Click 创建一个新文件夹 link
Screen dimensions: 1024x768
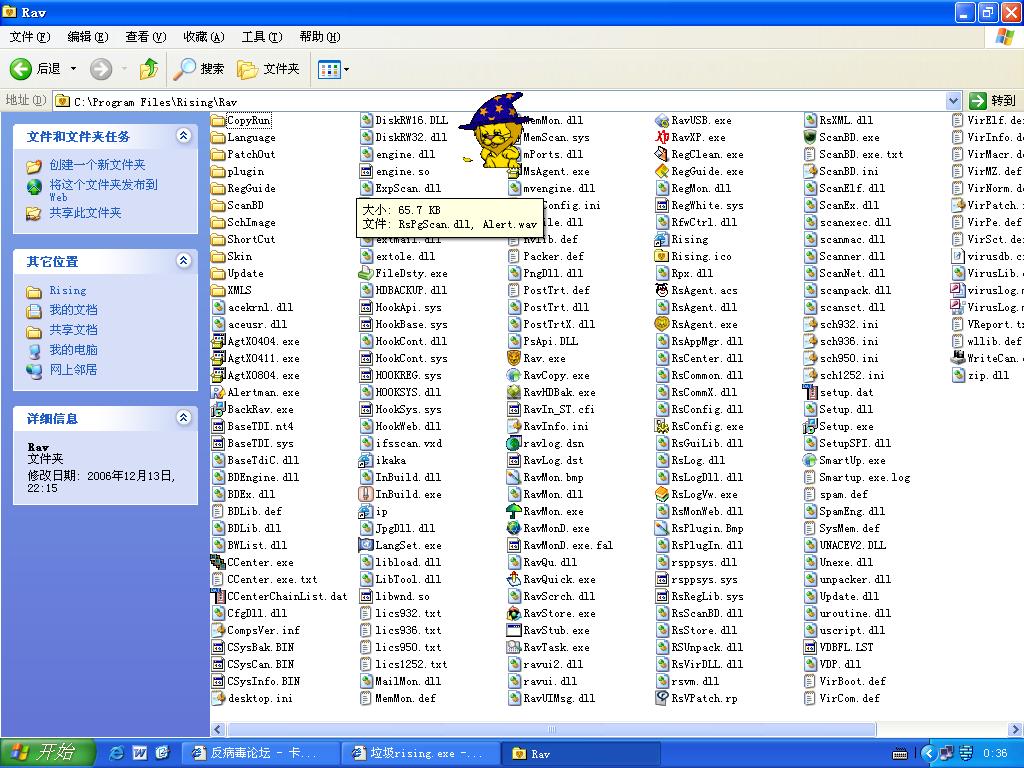coord(97,165)
